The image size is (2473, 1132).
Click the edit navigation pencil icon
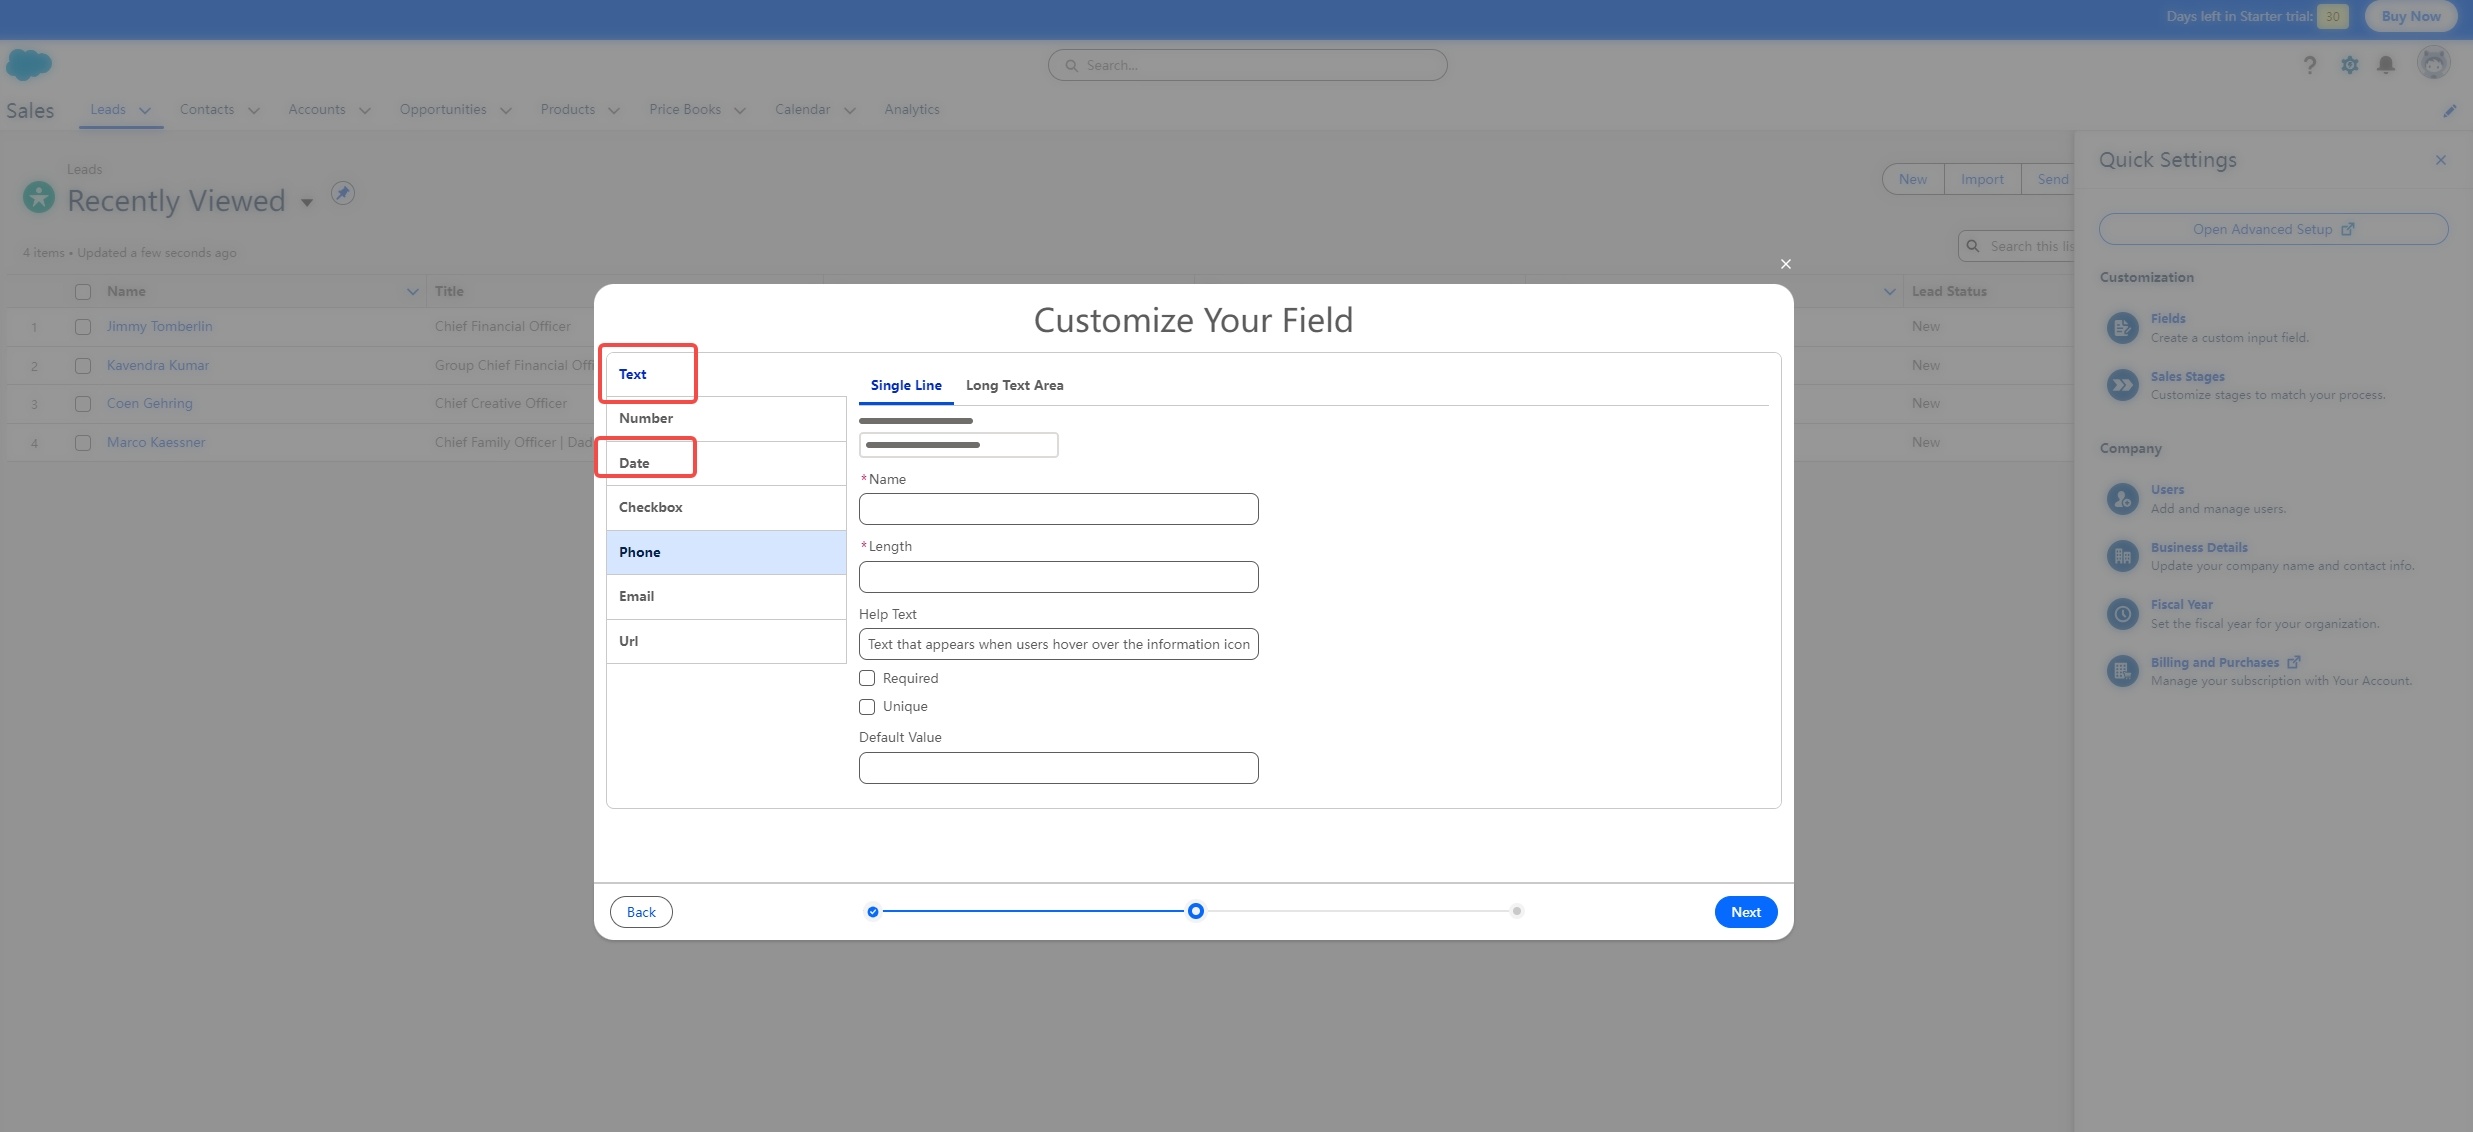tap(2450, 111)
